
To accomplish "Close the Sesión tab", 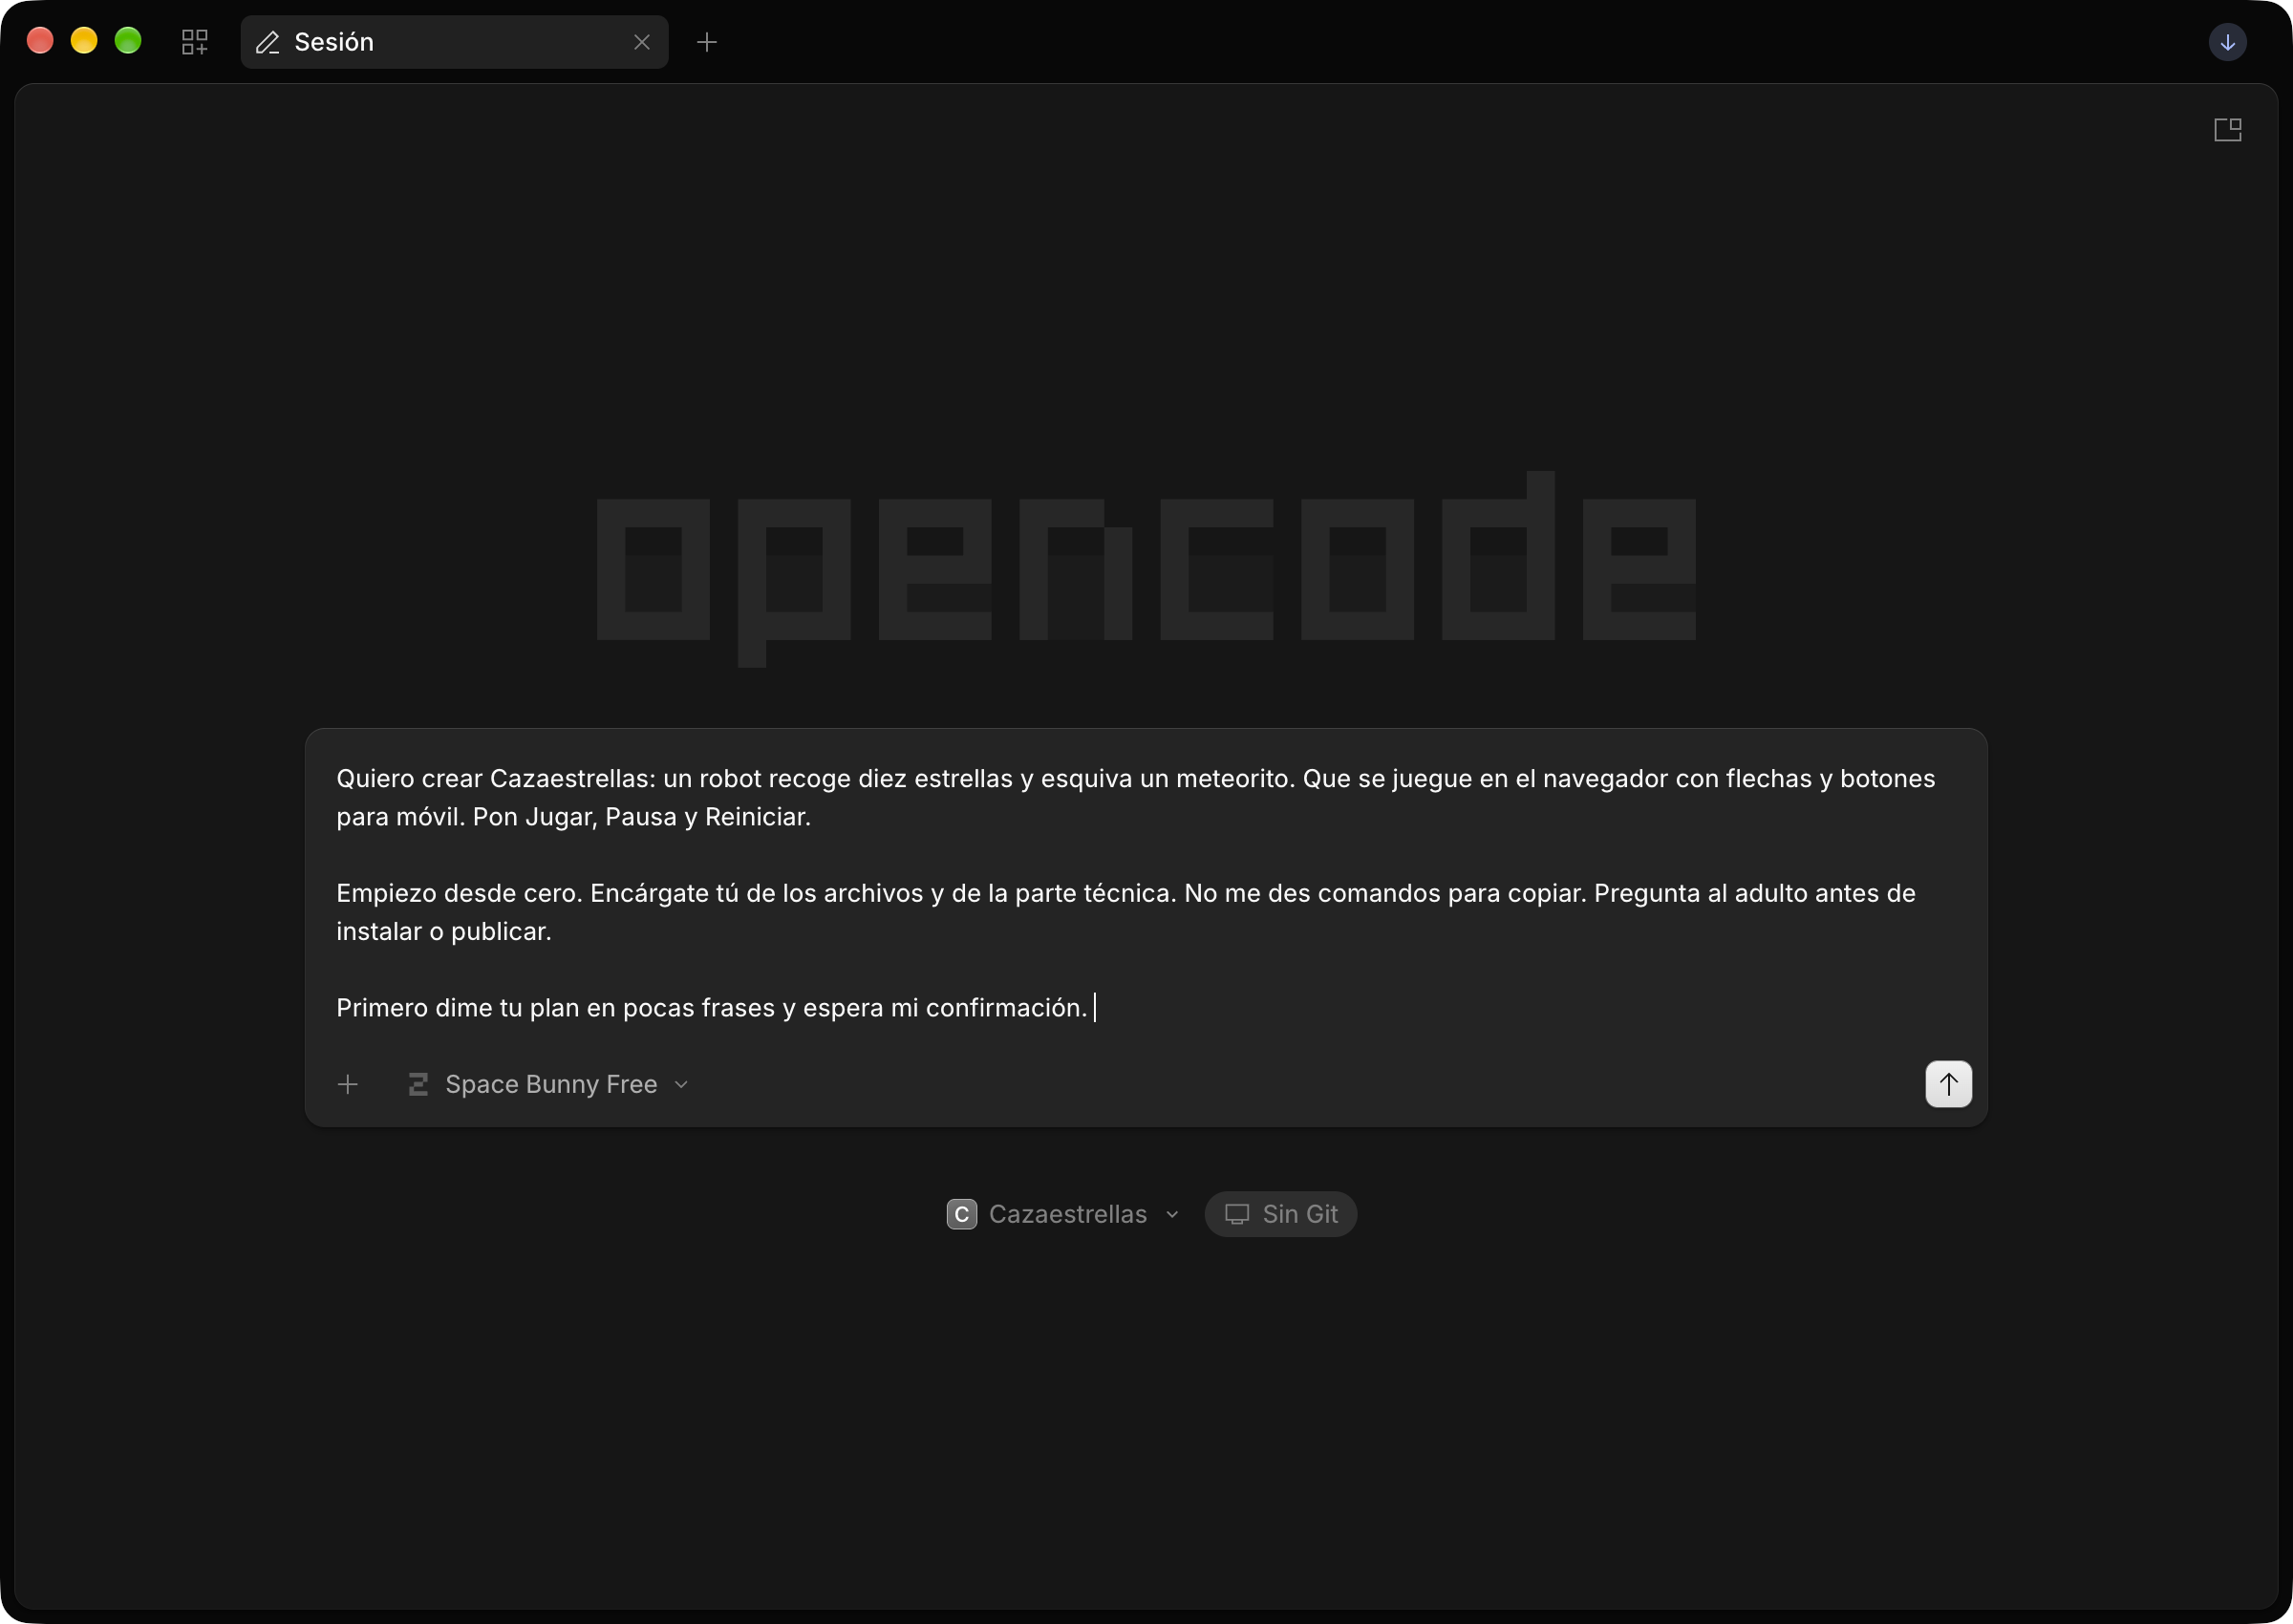I will click(642, 42).
